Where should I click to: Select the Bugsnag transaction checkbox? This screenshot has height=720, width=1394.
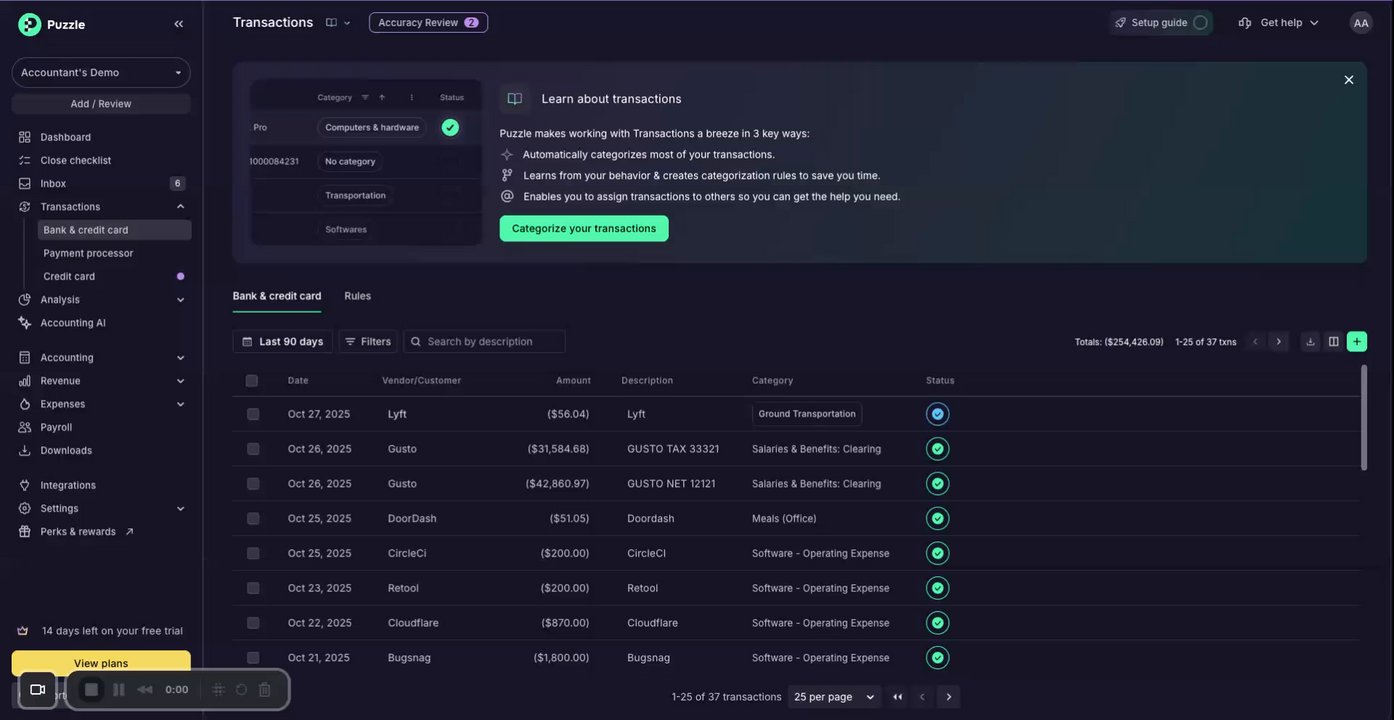(253, 658)
